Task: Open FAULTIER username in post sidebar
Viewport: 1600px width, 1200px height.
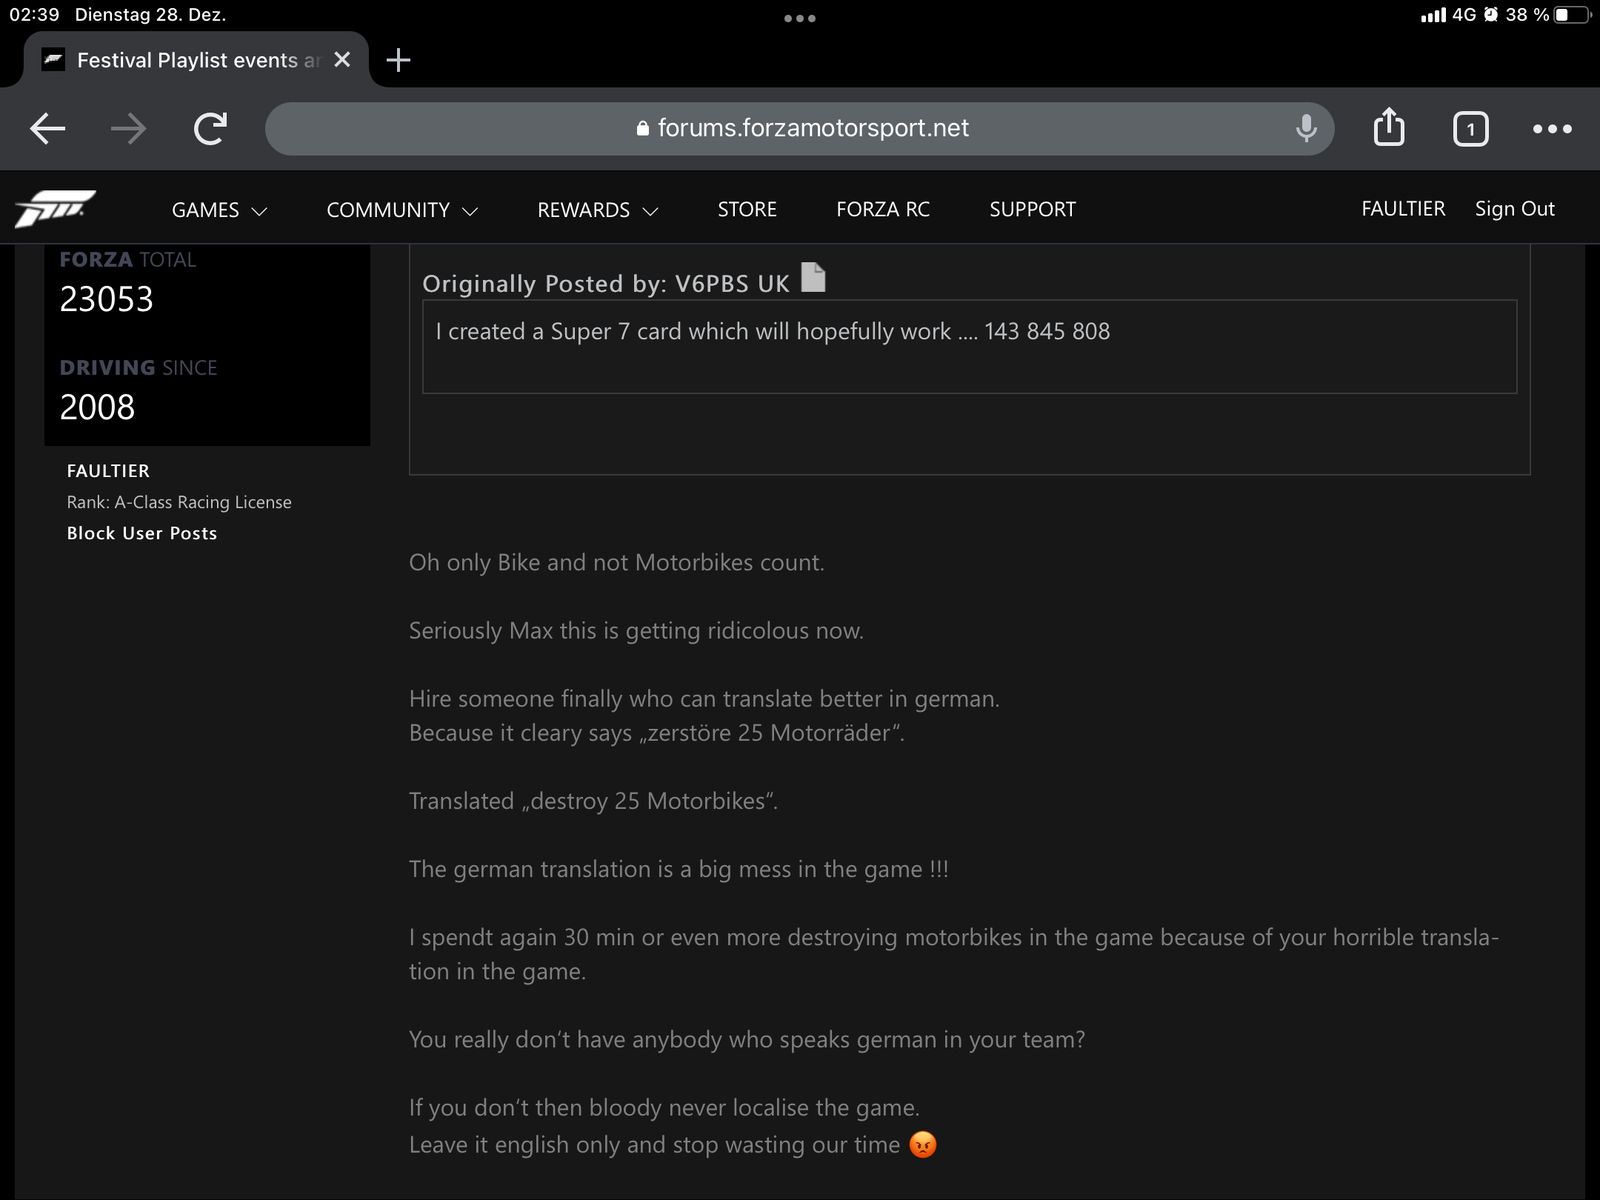Action: coord(108,470)
